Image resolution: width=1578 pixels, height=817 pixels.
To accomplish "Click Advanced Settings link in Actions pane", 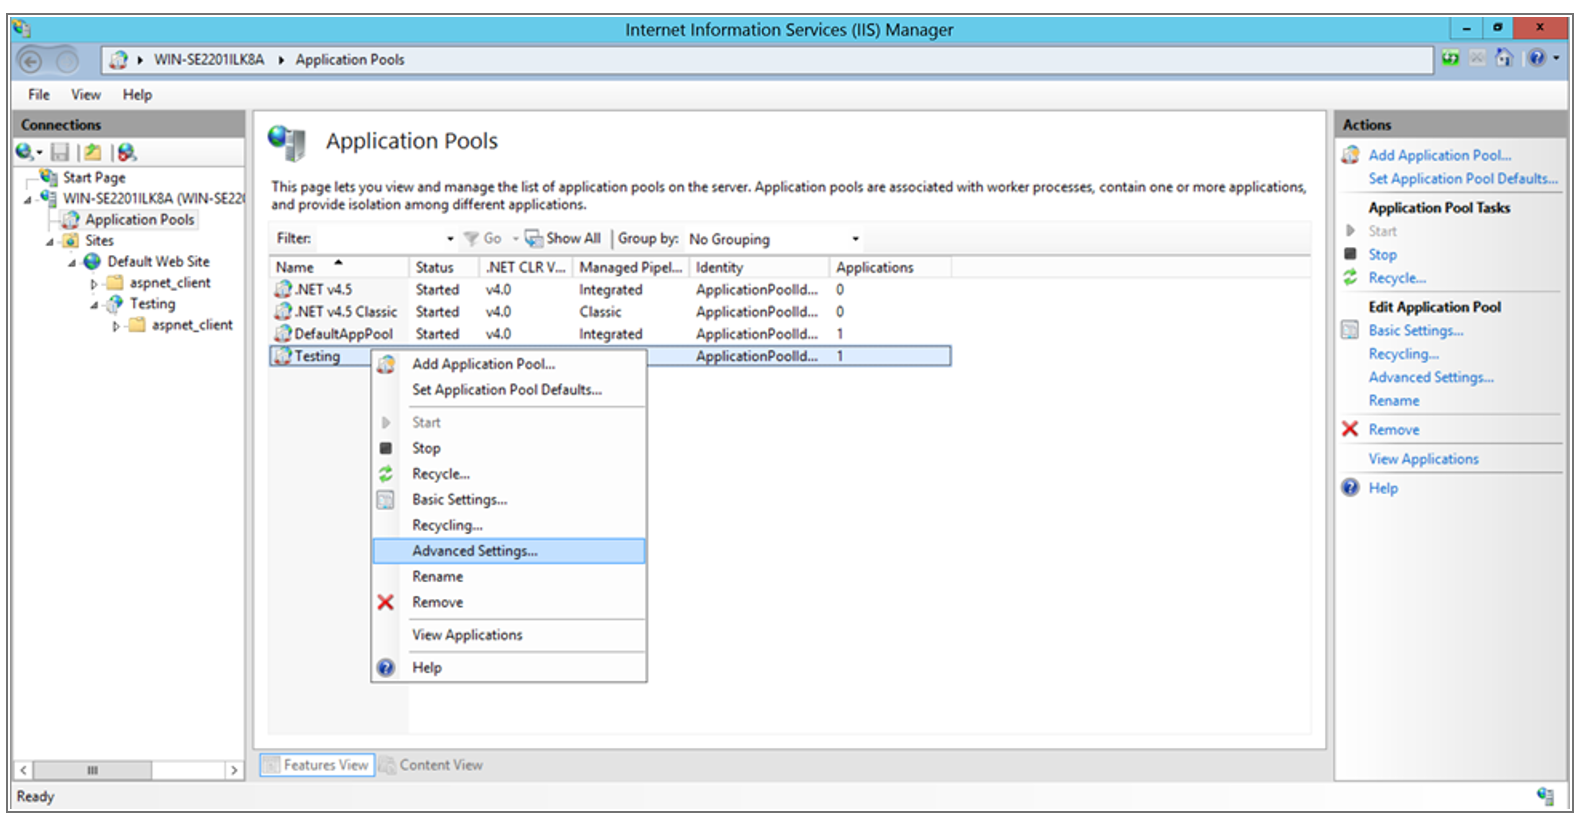I will [1431, 377].
